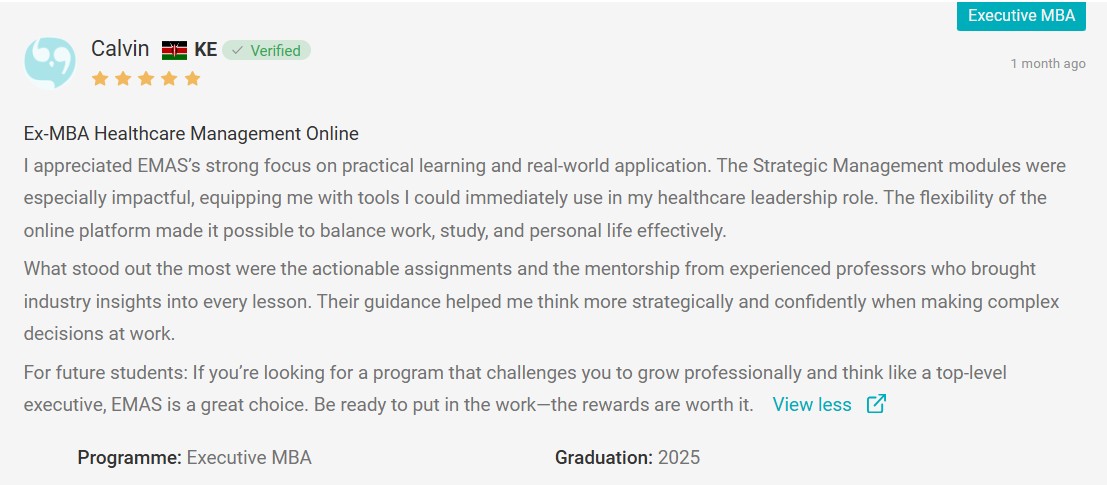Viewport: 1107px width, 485px height.
Task: Click the quote-mark avatar icon
Action: (x=49, y=62)
